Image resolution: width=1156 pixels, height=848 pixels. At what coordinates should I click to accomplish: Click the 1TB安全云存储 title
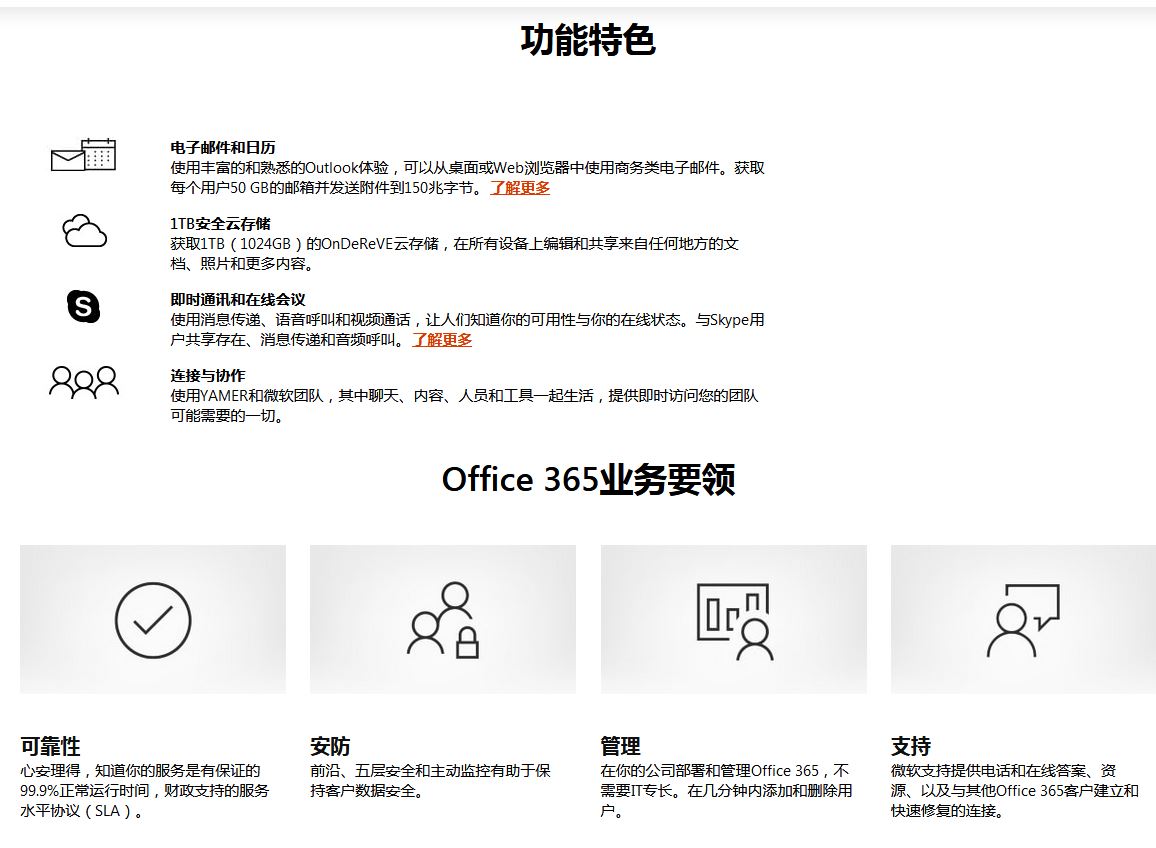click(220, 223)
